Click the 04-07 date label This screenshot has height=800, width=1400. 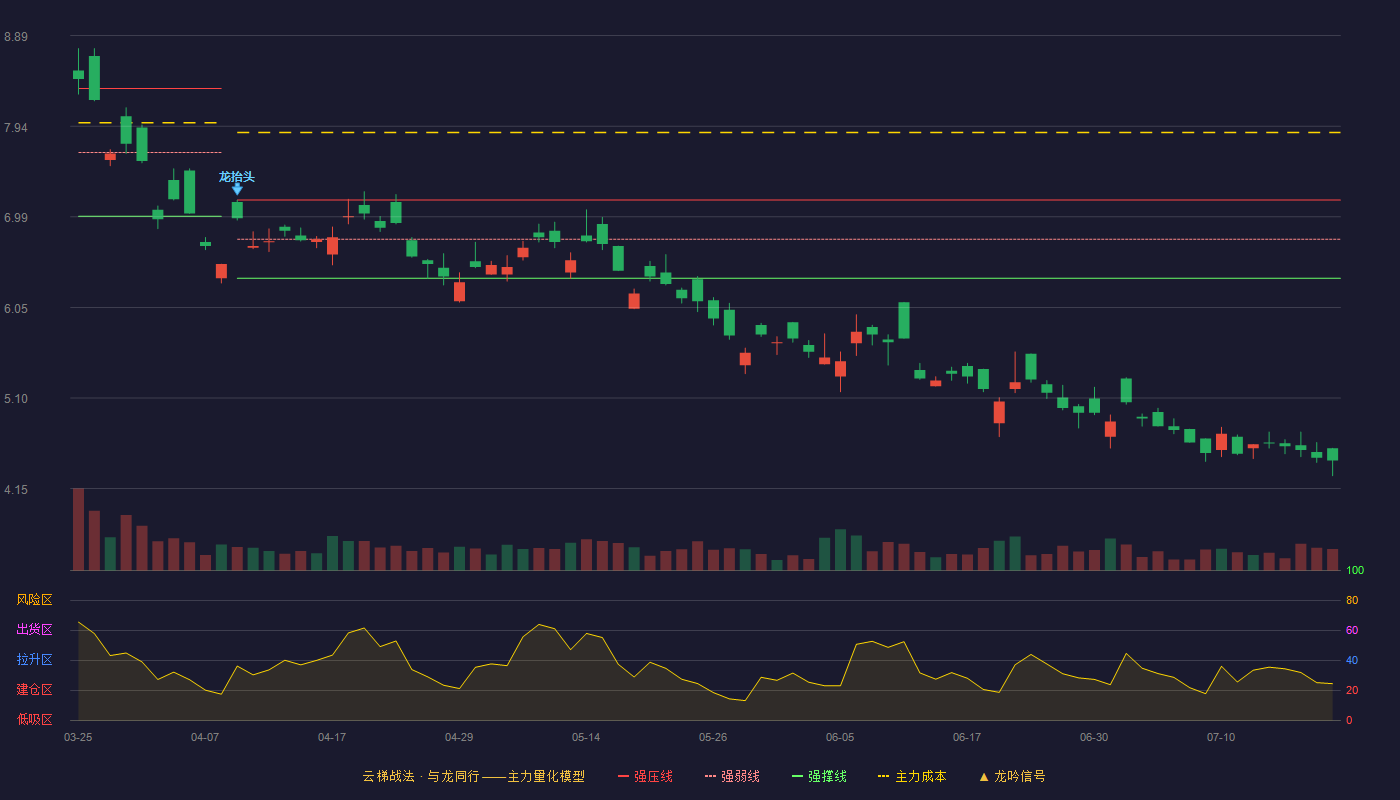point(205,737)
